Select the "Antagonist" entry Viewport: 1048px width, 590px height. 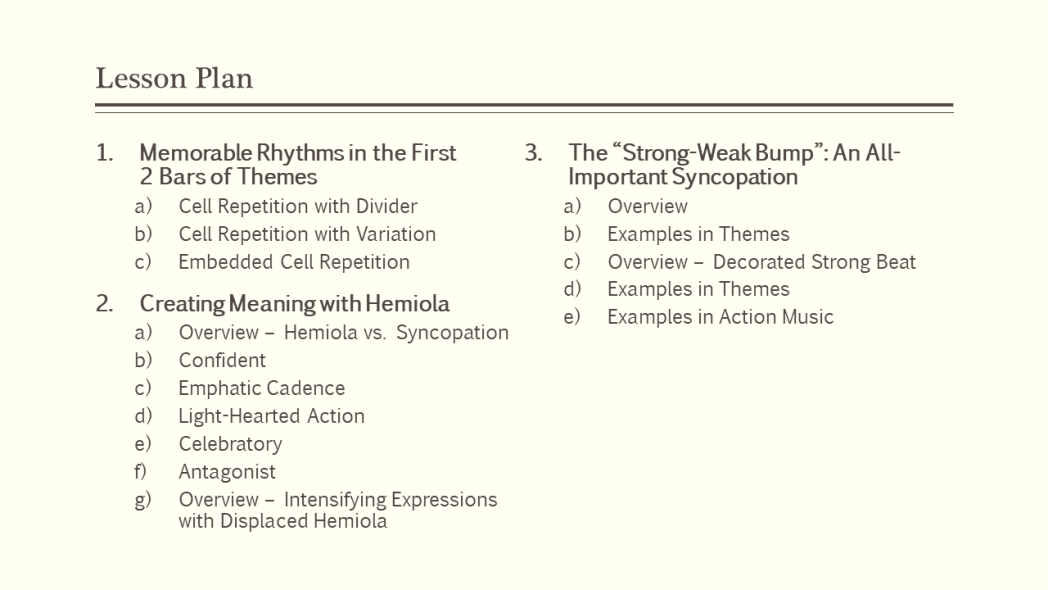pos(227,472)
